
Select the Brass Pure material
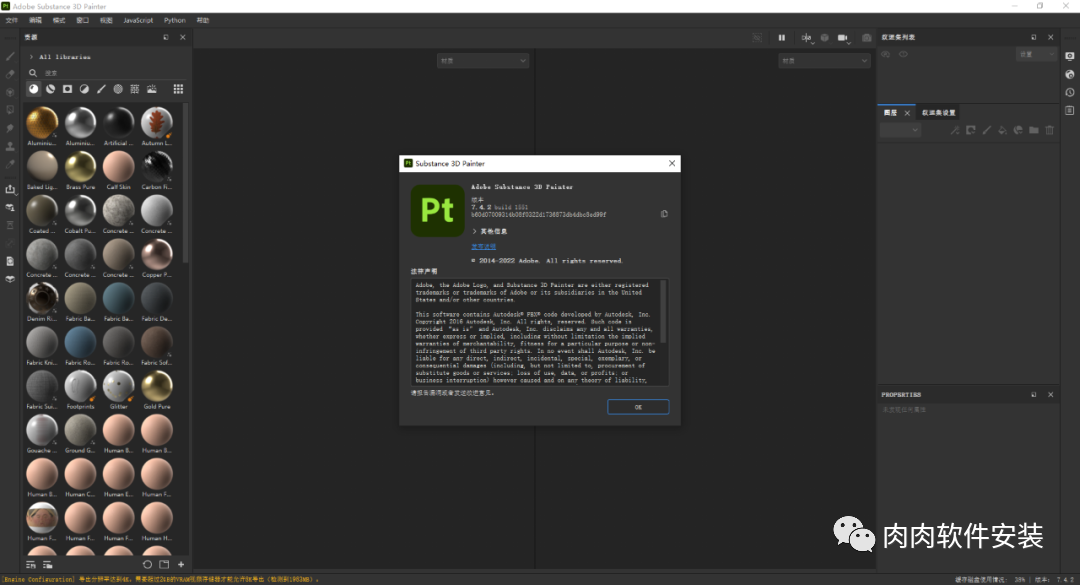80,167
